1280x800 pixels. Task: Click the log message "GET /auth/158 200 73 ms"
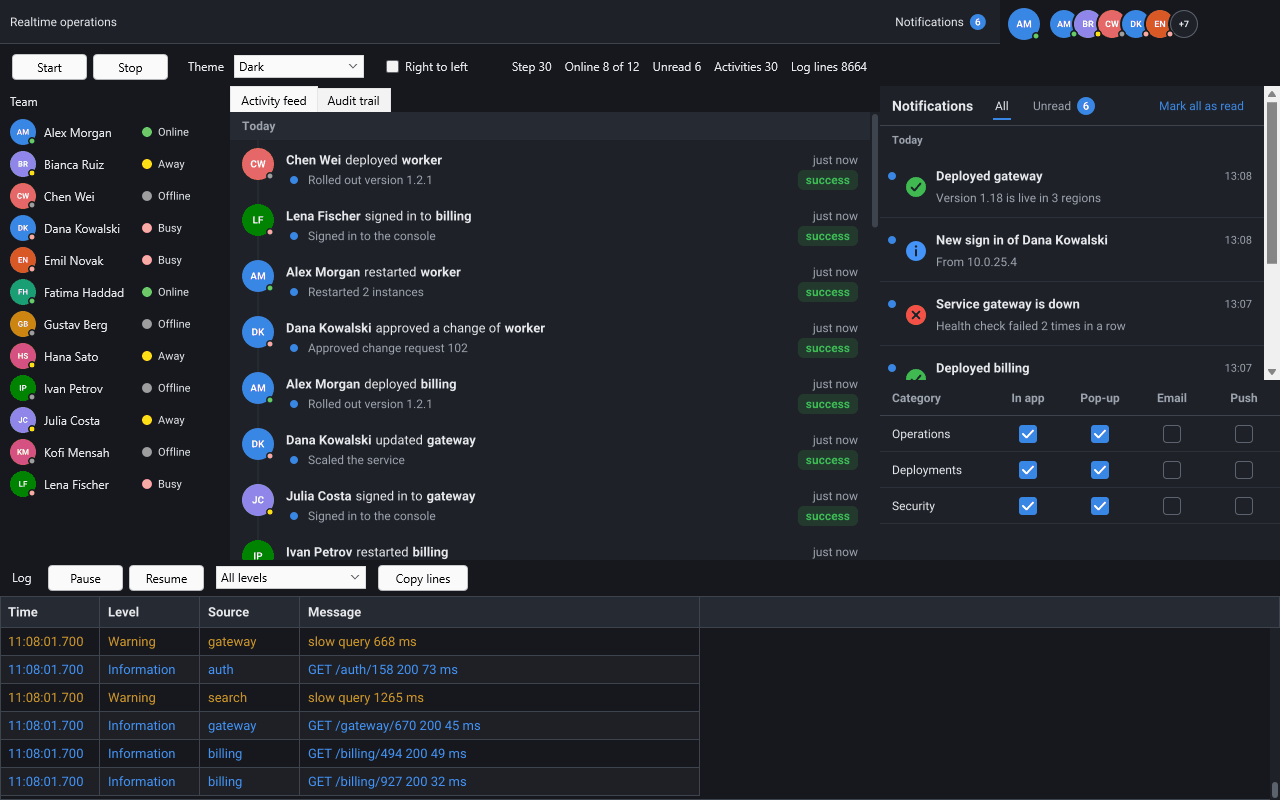click(383, 670)
